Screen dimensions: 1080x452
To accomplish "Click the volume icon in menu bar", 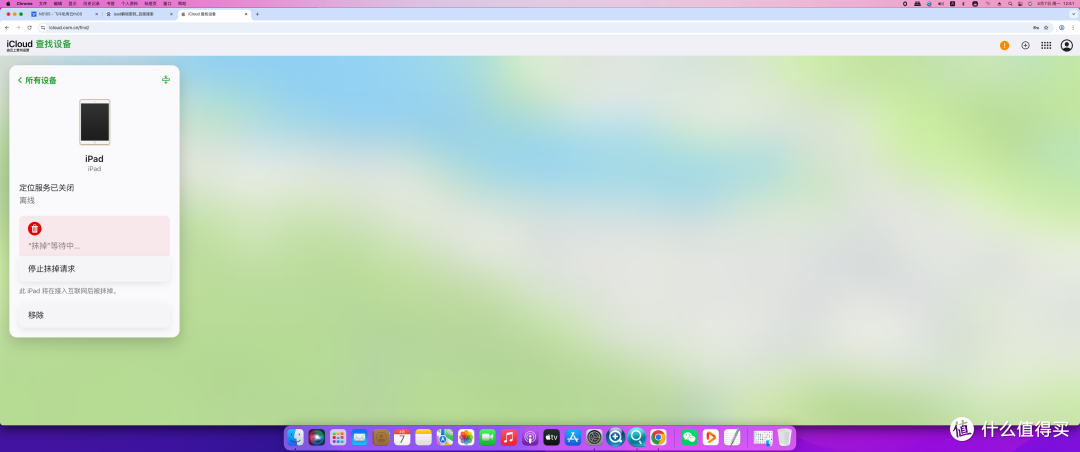I will coord(939,3).
